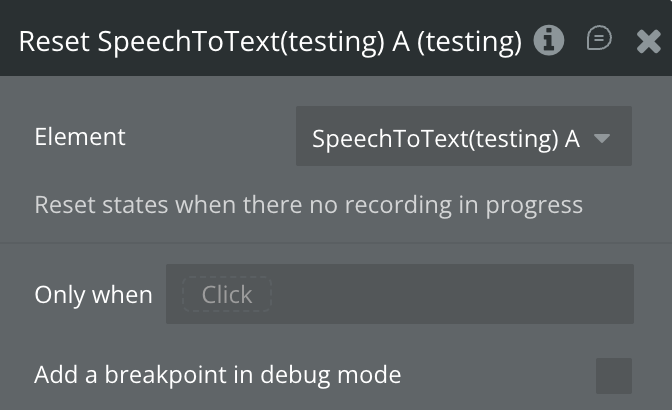Click empty space right of Click placeholder
The width and height of the screenshot is (672, 410).
tap(450, 294)
